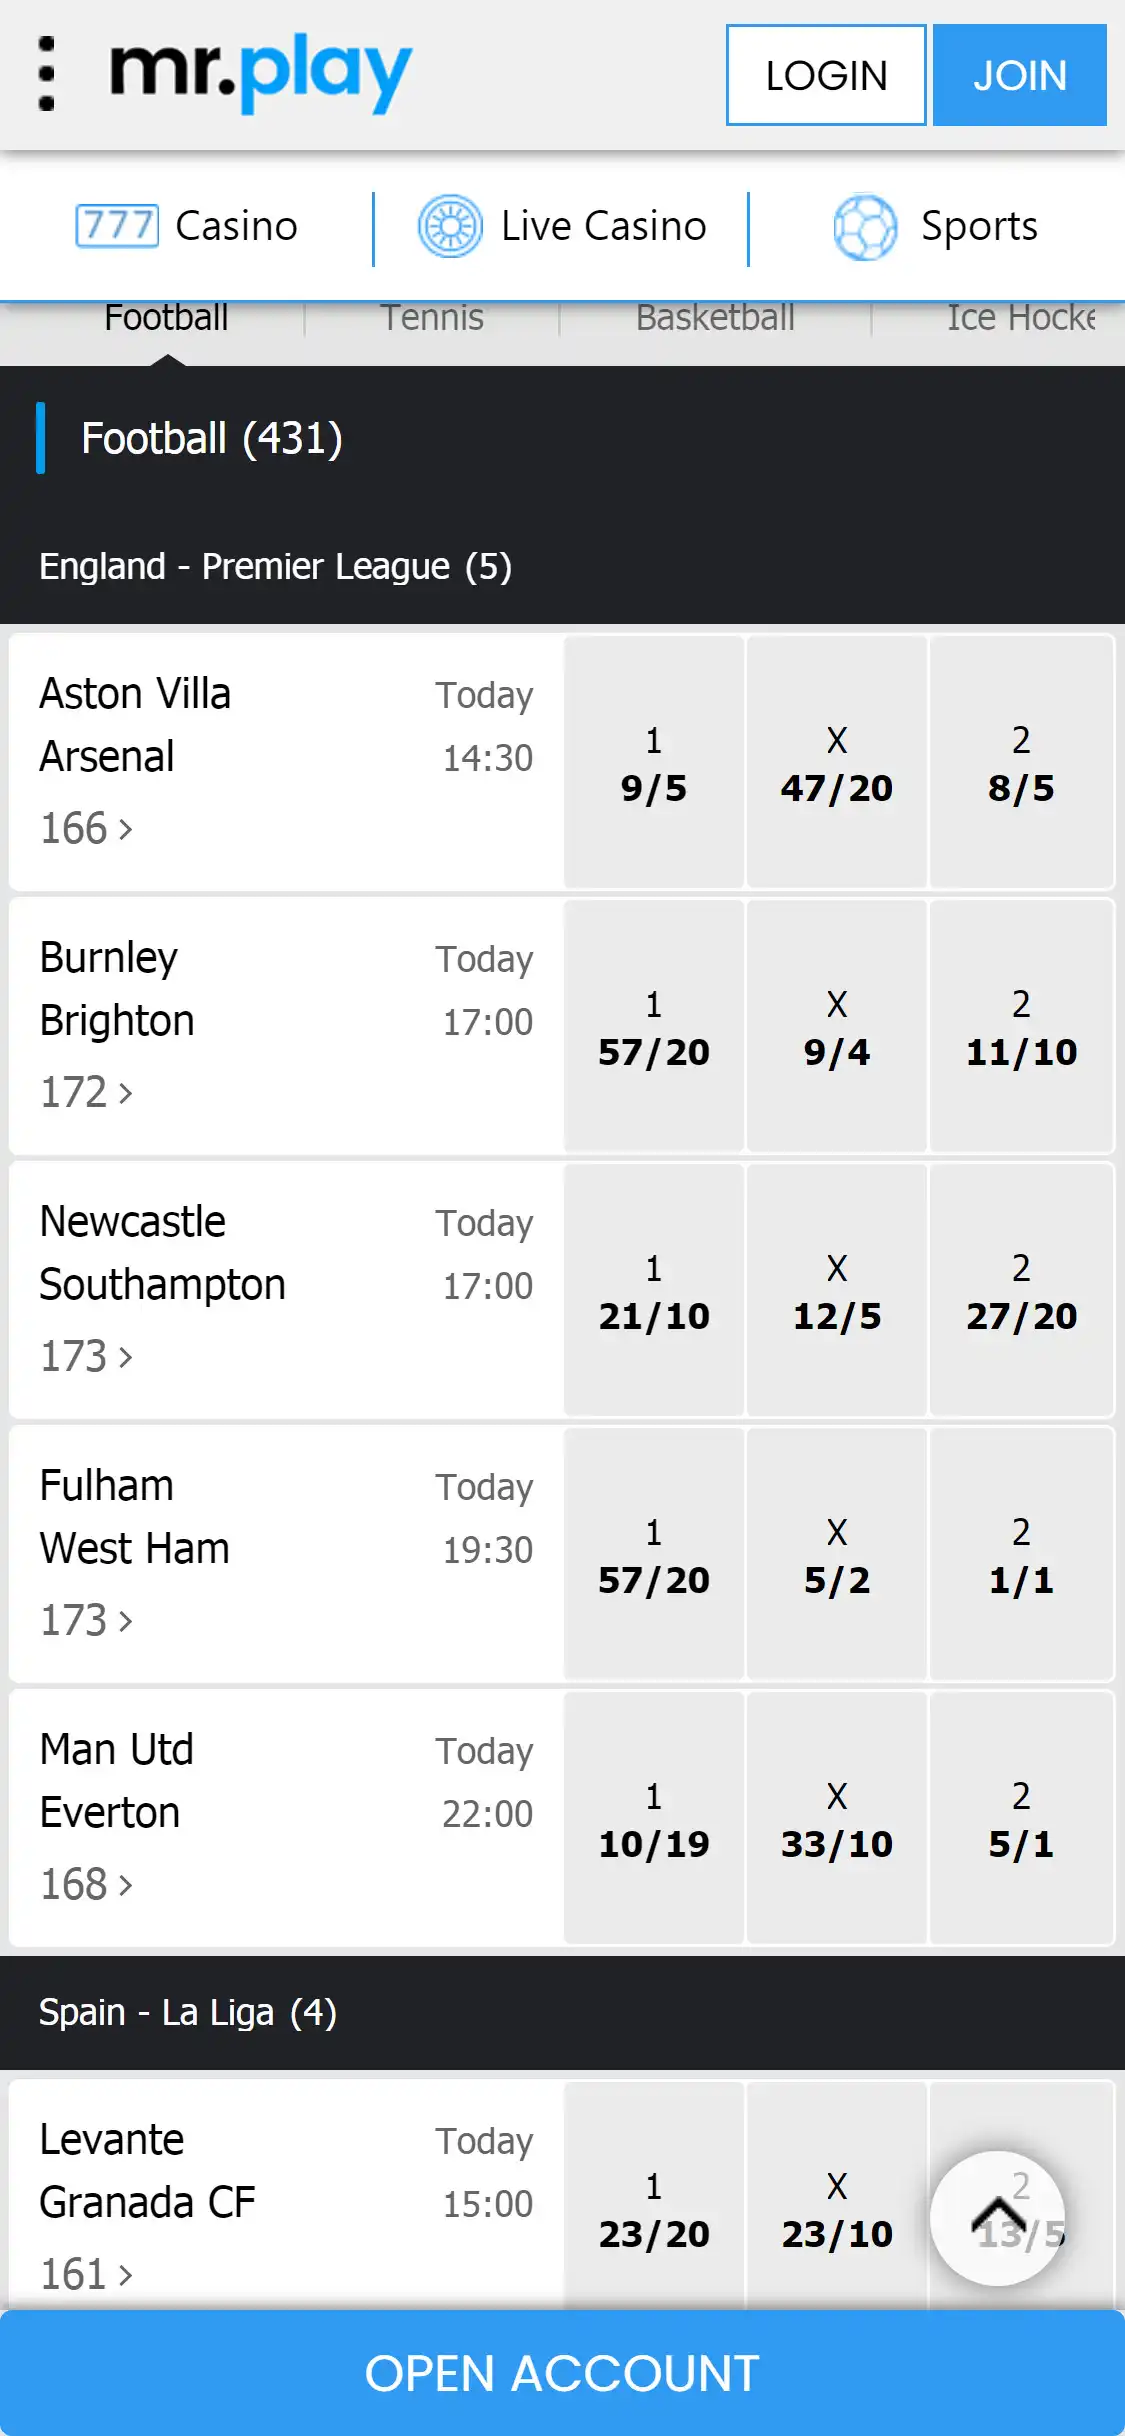Switch to the Basketball tab
1125x2436 pixels.
[715, 318]
